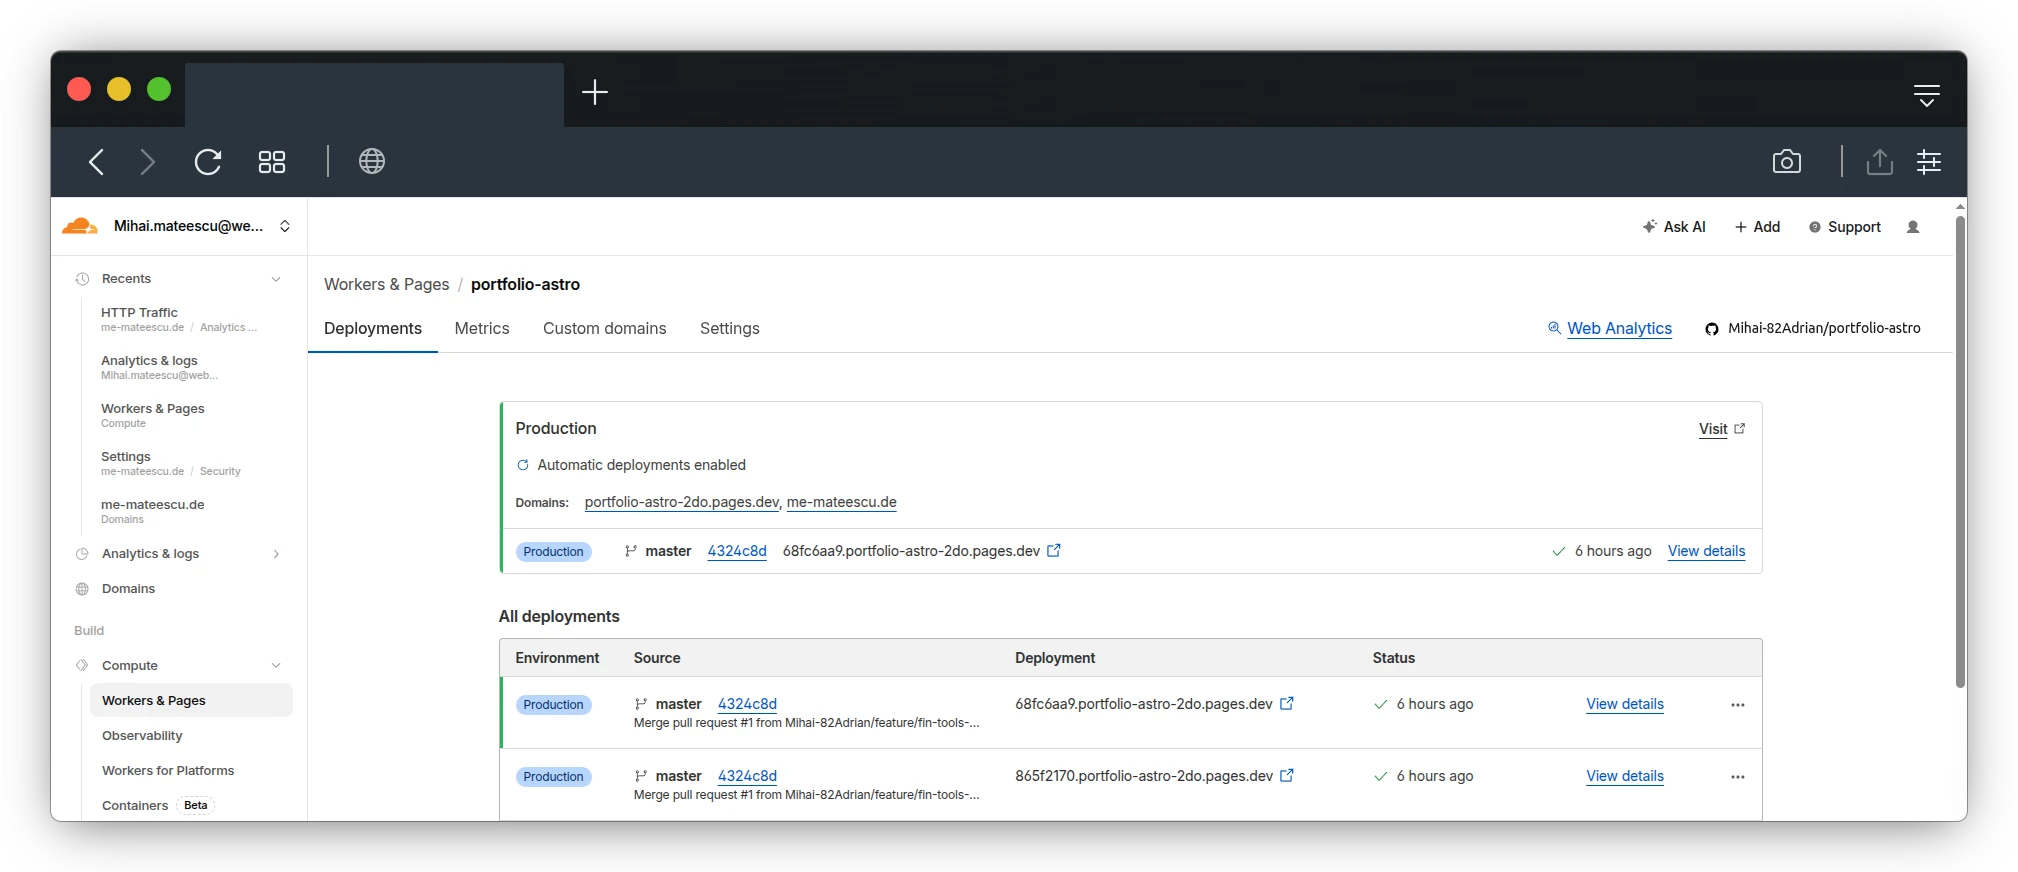Open Workers & Pages Compute recent item
The height and width of the screenshot is (872, 2018).
coord(153,415)
